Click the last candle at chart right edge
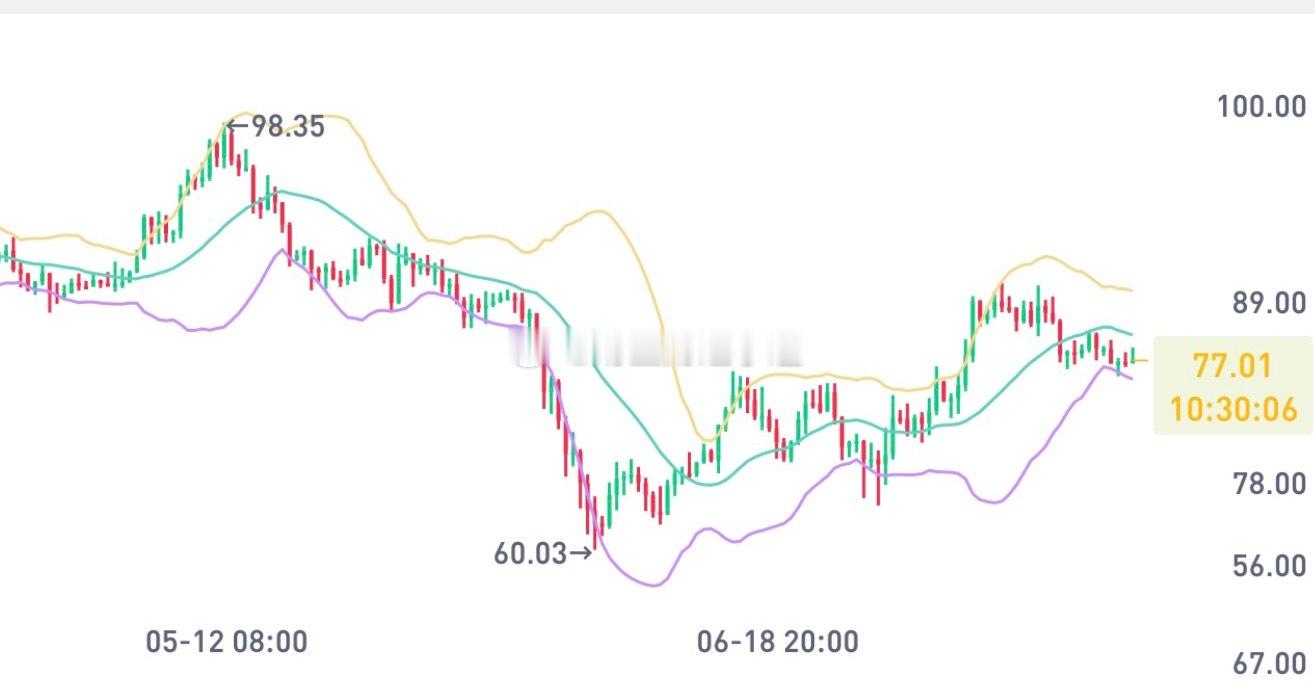The height and width of the screenshot is (697, 1315). [1133, 355]
